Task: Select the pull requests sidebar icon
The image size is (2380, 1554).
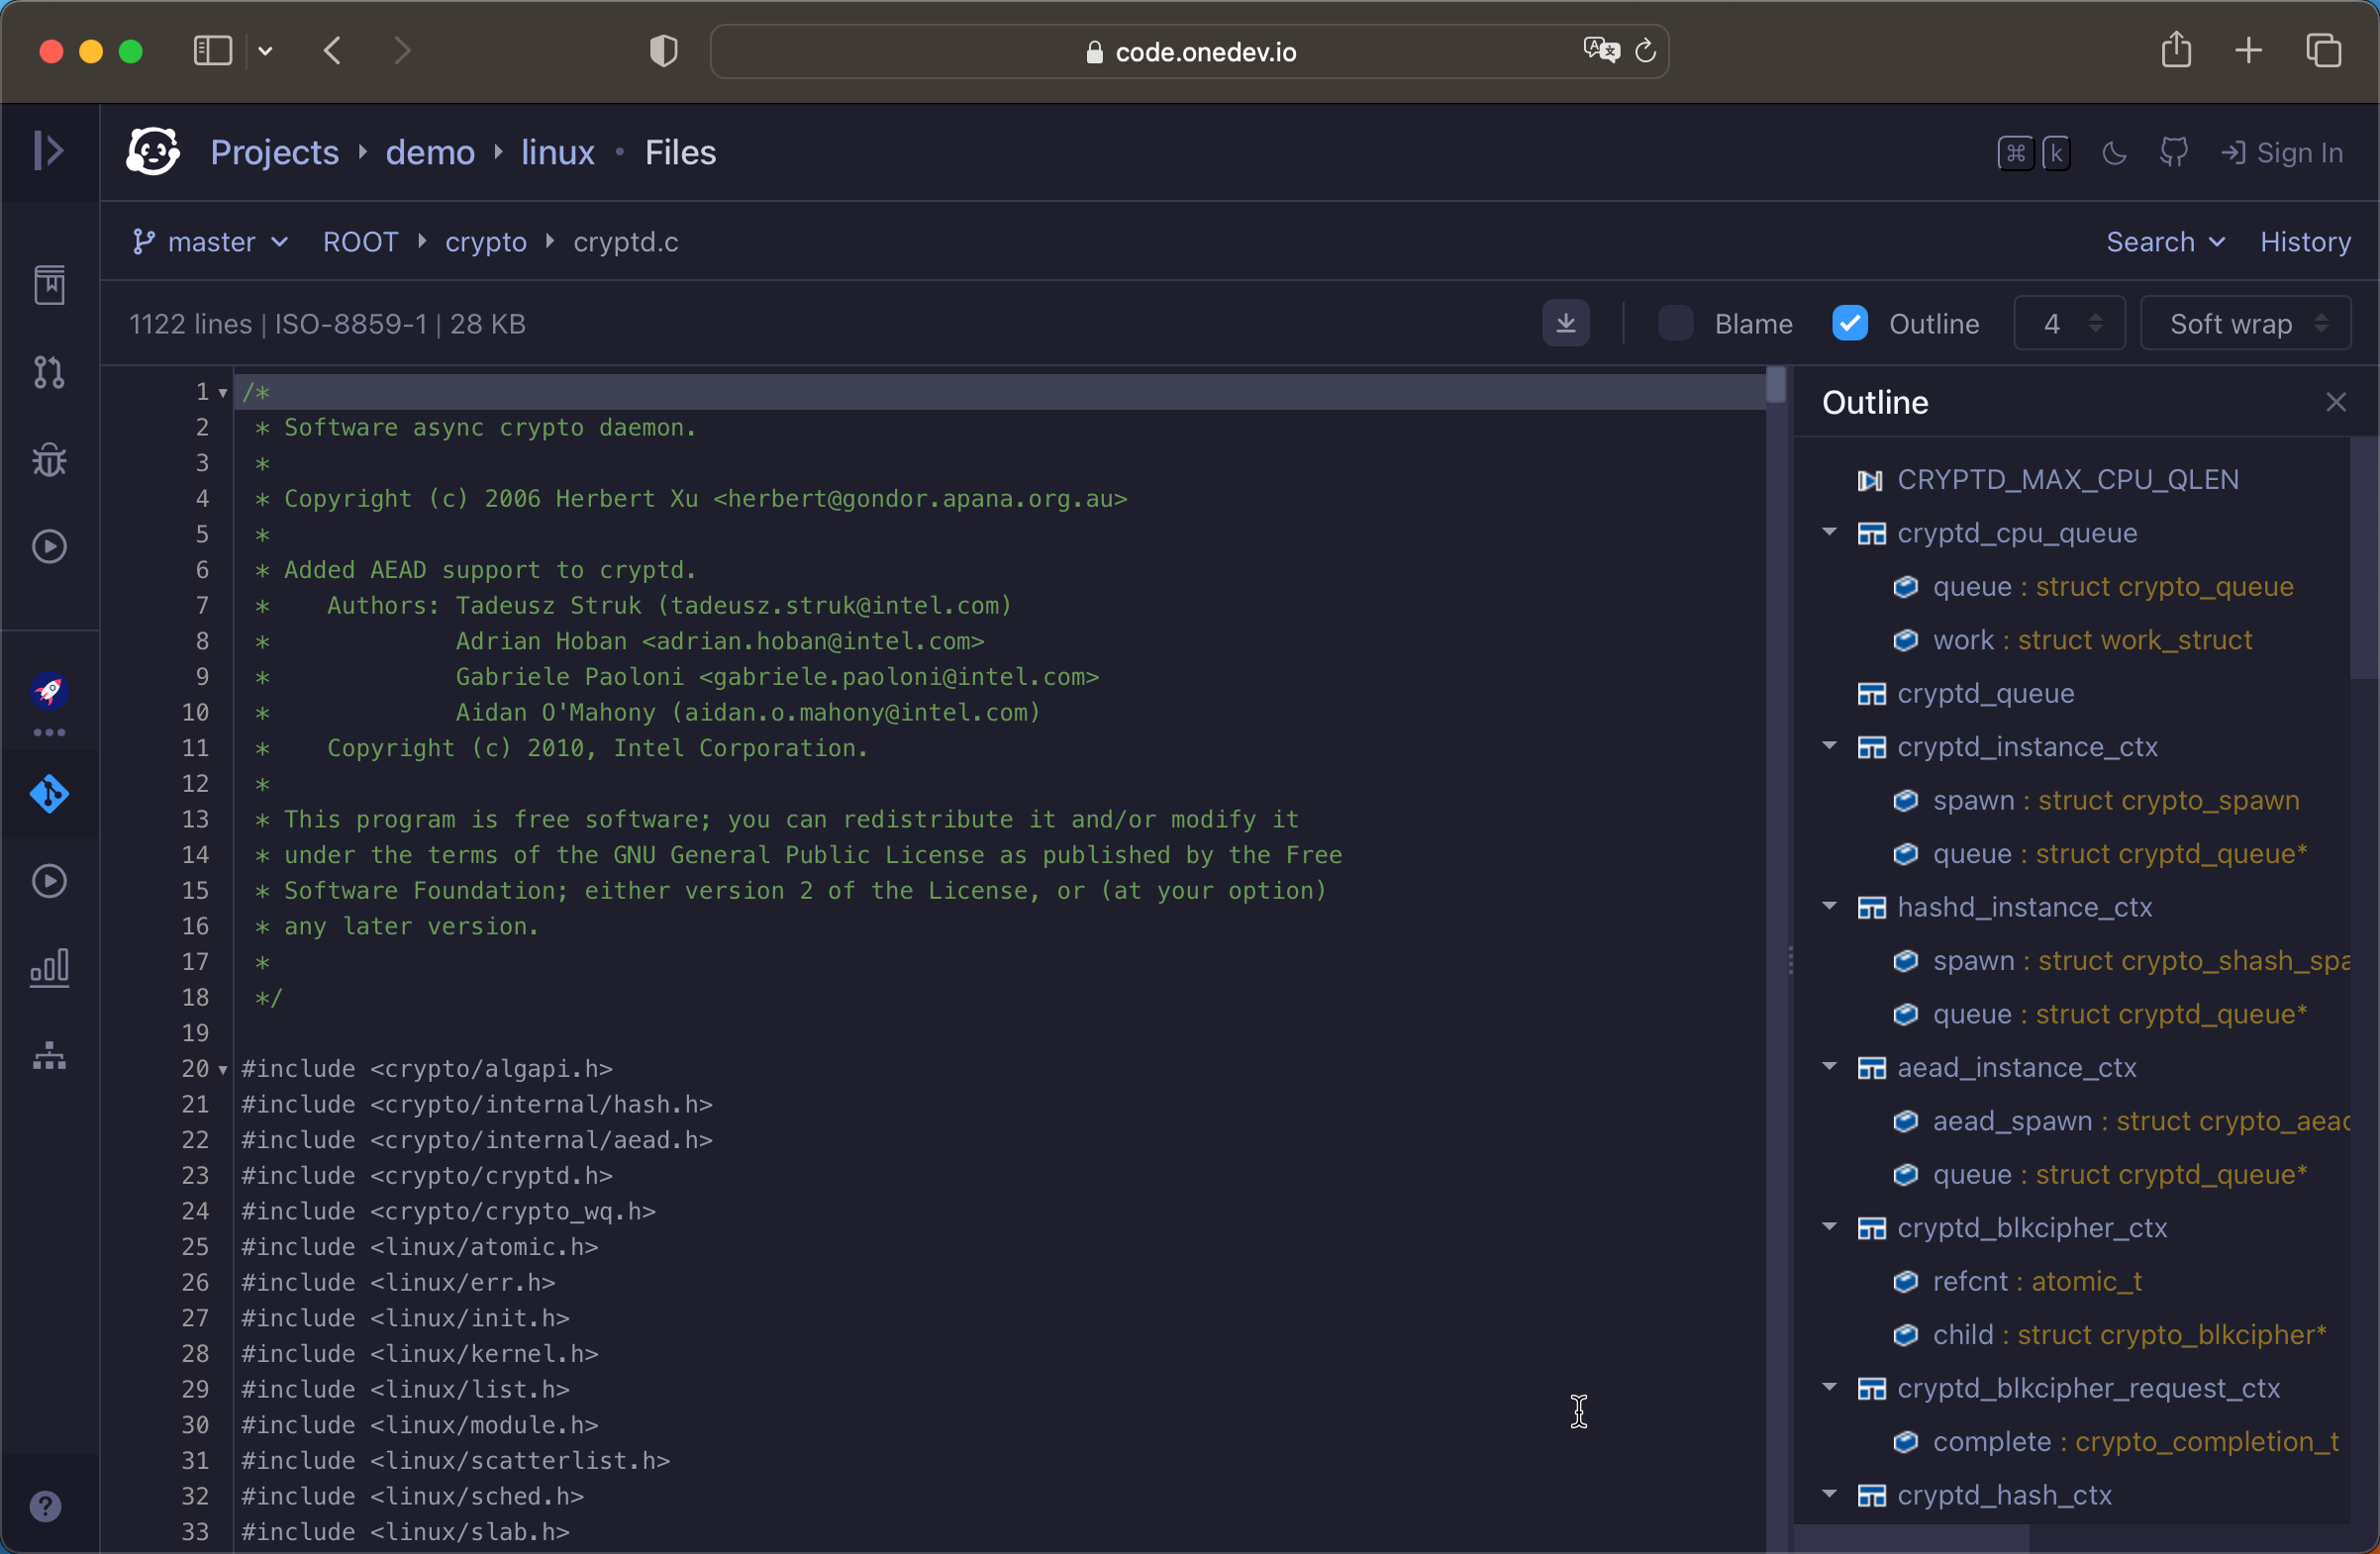Action: pyautogui.click(x=49, y=373)
